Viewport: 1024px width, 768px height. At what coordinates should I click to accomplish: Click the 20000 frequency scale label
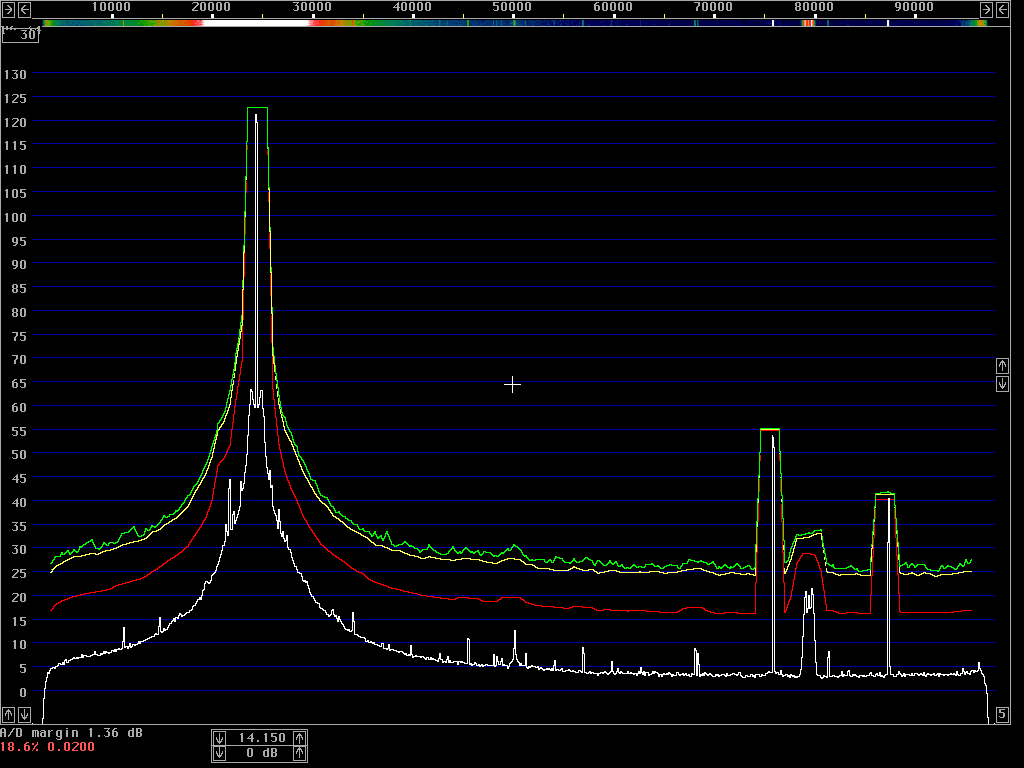[211, 7]
